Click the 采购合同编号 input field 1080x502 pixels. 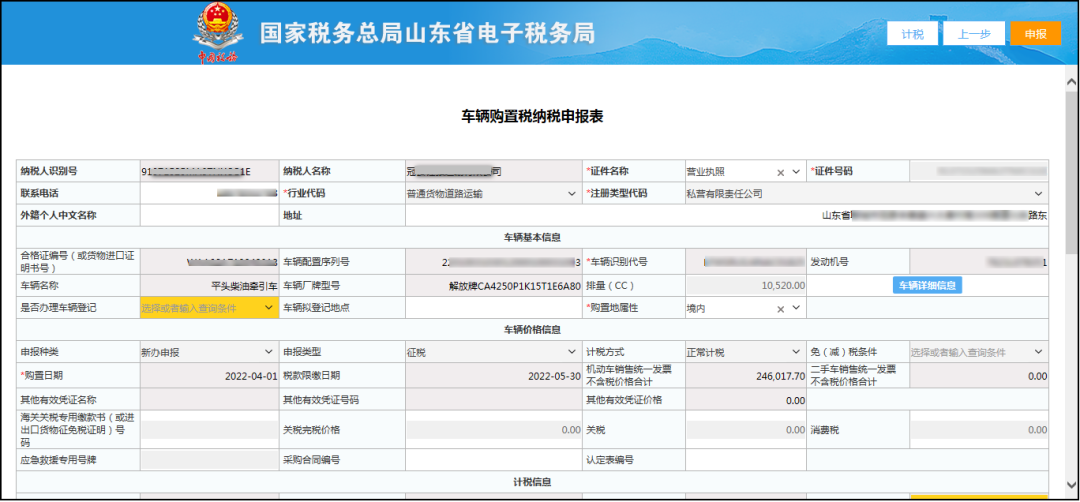(x=492, y=460)
